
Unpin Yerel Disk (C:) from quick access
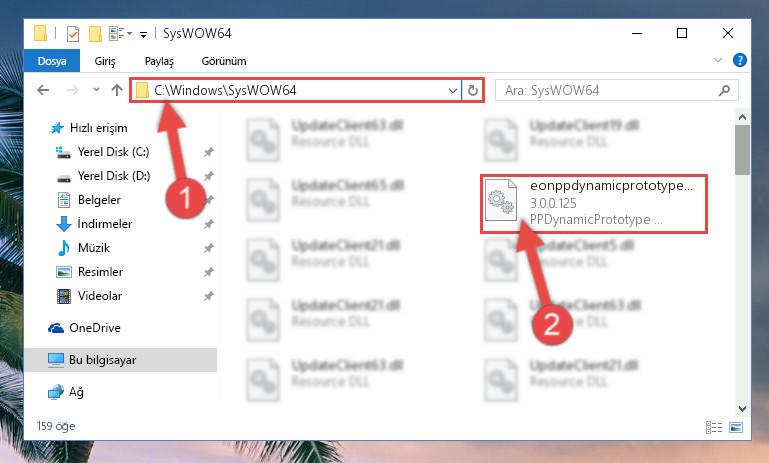point(209,152)
